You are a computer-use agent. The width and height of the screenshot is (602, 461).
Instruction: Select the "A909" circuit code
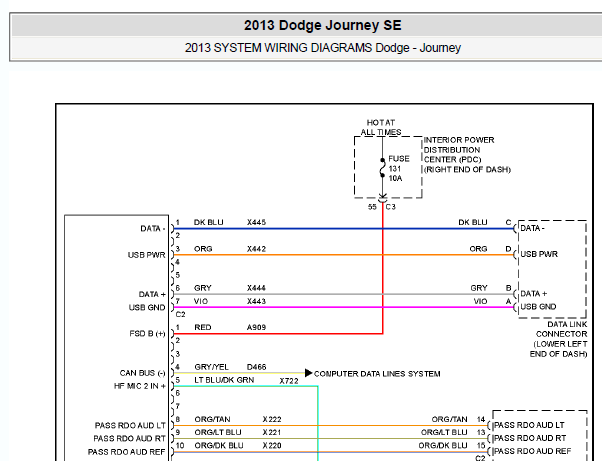click(256, 327)
